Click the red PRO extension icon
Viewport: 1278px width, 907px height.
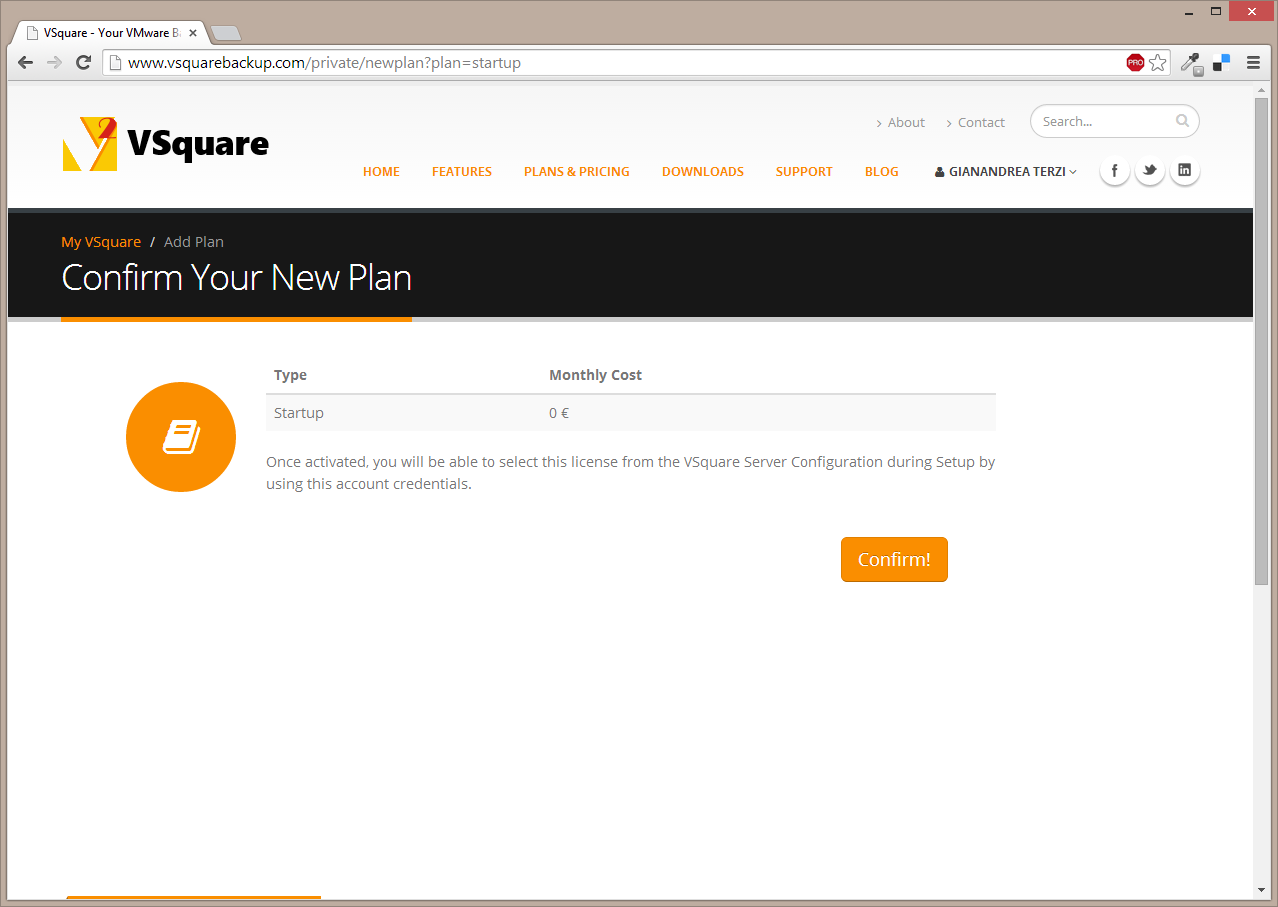[x=1135, y=63]
